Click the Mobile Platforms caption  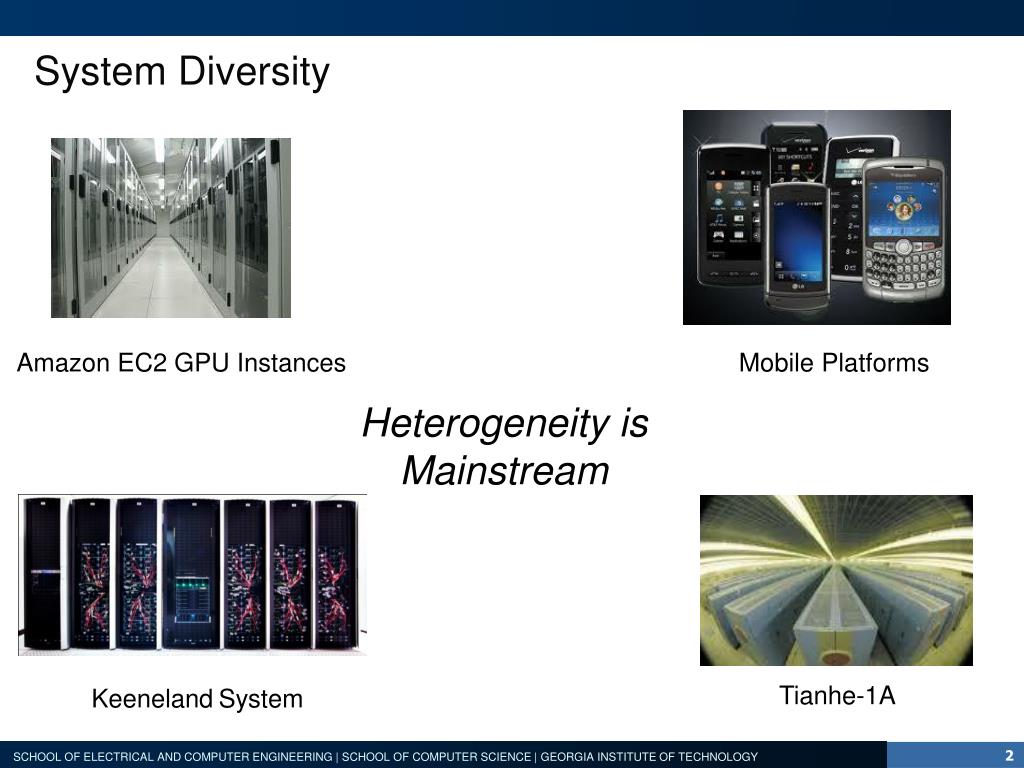pos(833,363)
